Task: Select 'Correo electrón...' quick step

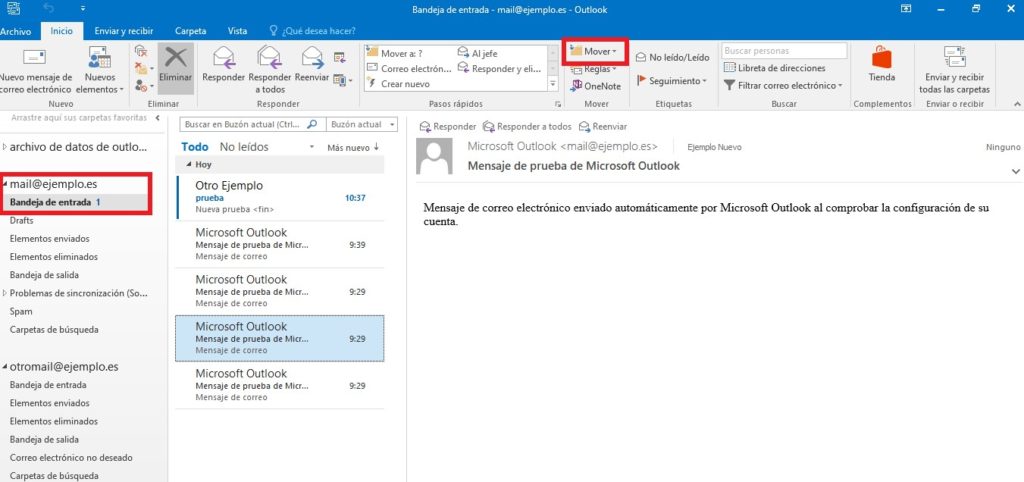Action: (409, 68)
